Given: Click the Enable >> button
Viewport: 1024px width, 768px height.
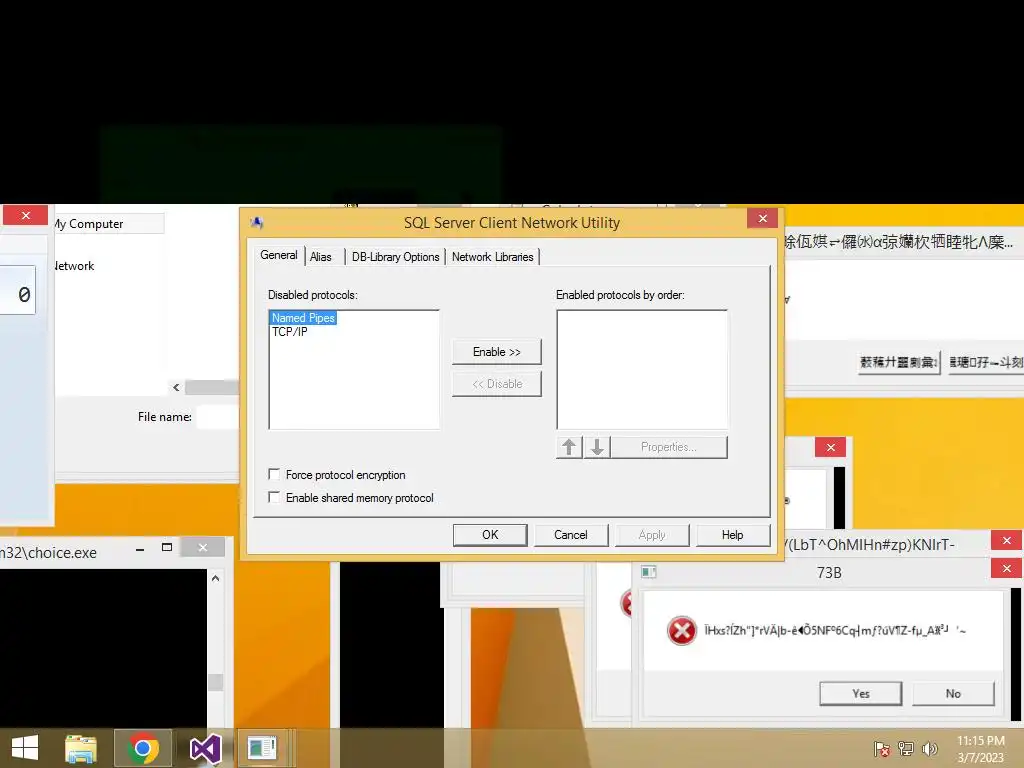Looking at the screenshot, I should pyautogui.click(x=496, y=352).
